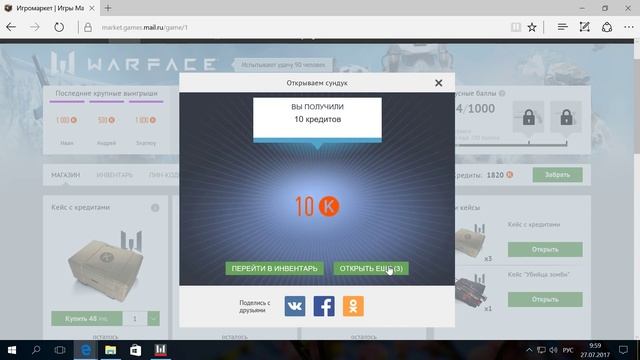This screenshot has width=640, height=360.
Task: Click the Забрать button
Action: 558,175
